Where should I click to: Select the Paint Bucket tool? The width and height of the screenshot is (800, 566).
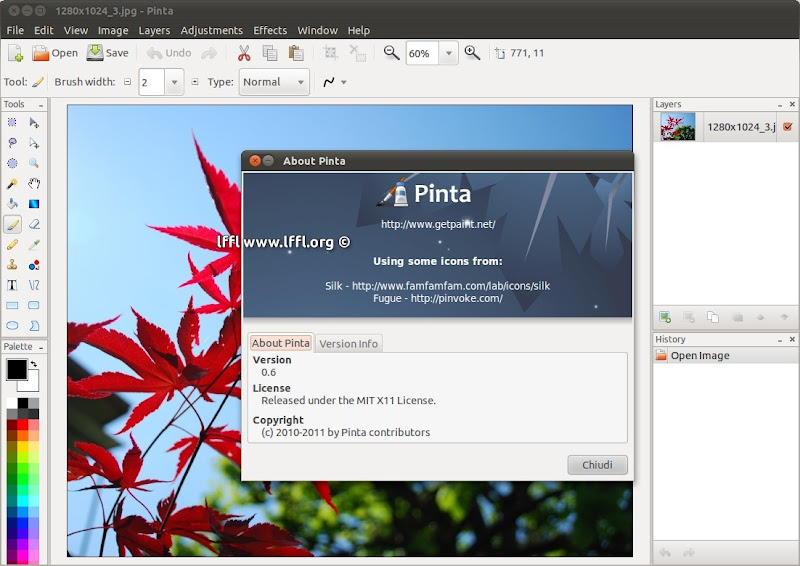tap(12, 204)
